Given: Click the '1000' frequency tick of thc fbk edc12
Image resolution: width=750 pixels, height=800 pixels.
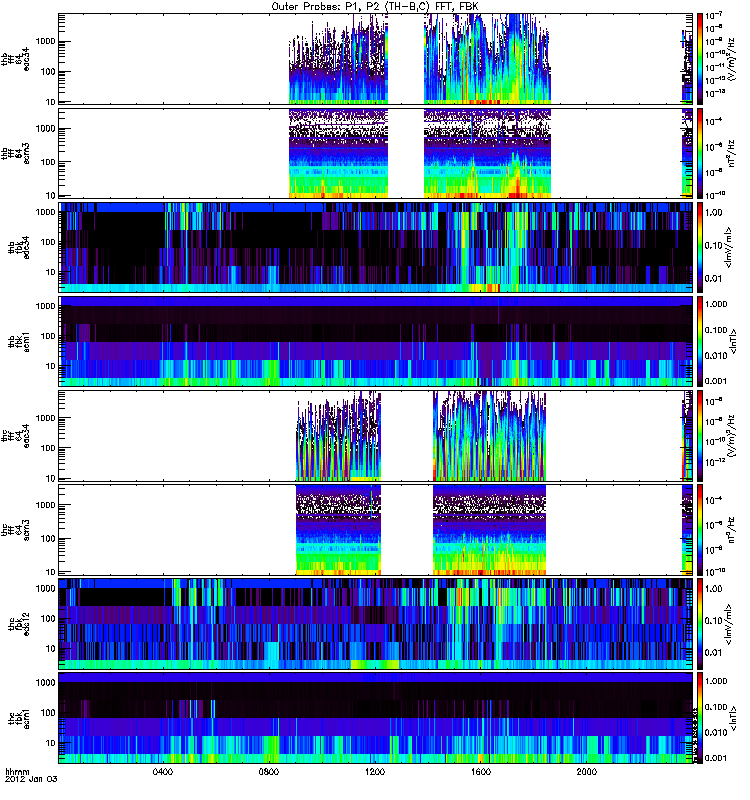Looking at the screenshot, I should (x=45, y=588).
